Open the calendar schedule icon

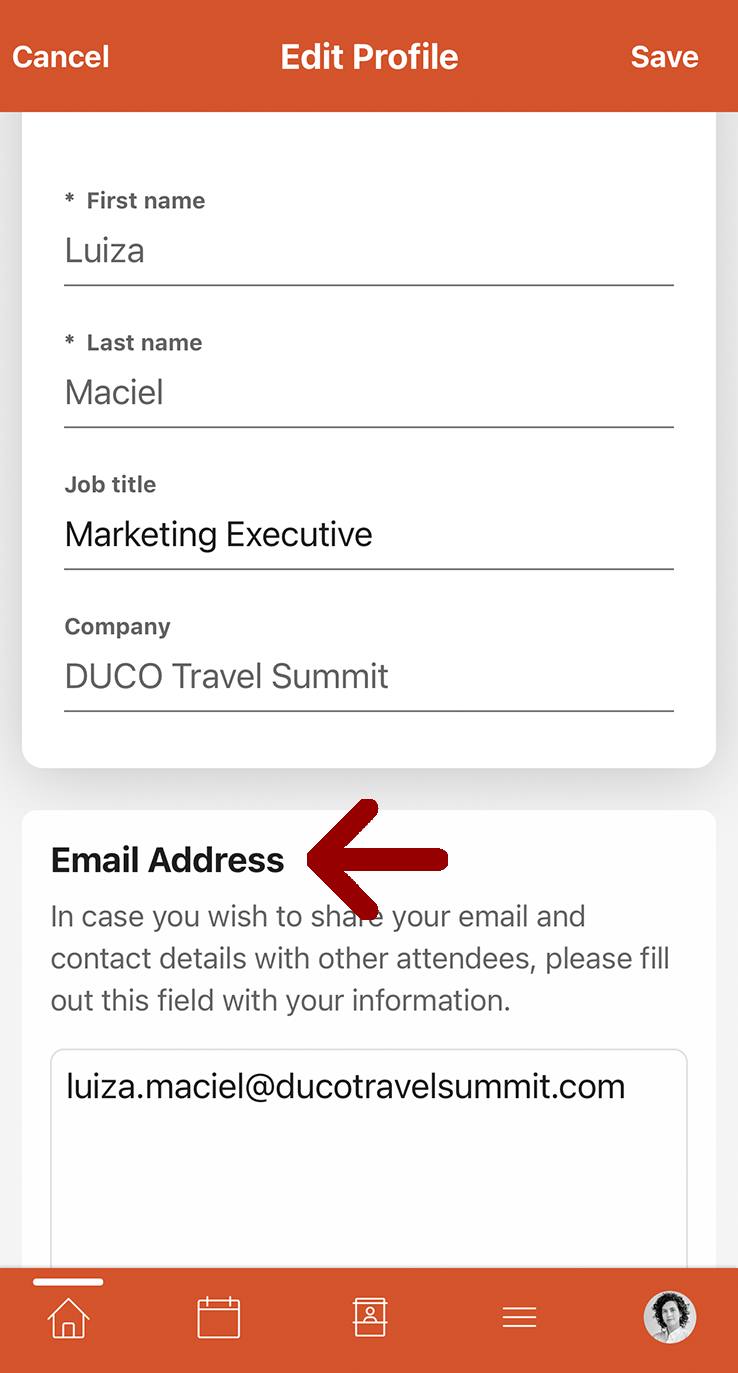(x=218, y=1317)
